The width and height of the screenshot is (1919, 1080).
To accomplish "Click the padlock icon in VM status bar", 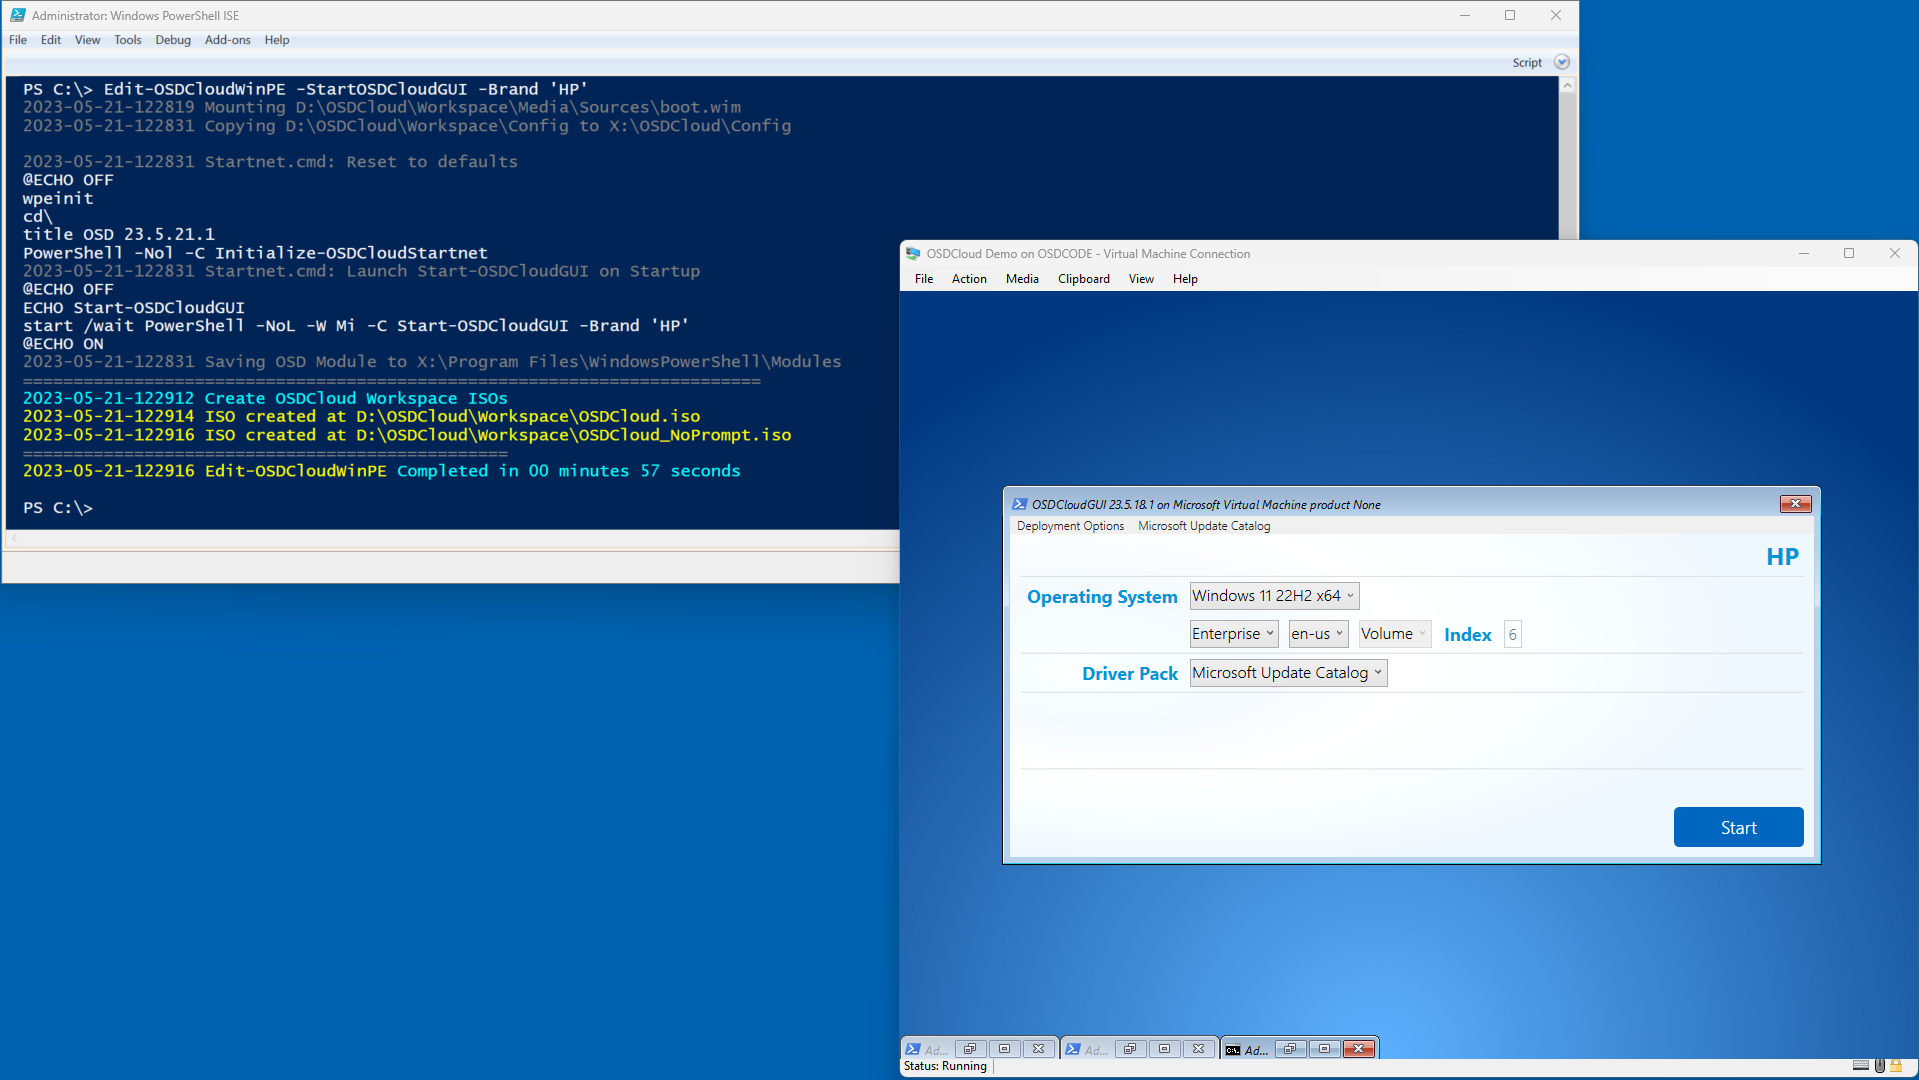I will (1896, 1066).
